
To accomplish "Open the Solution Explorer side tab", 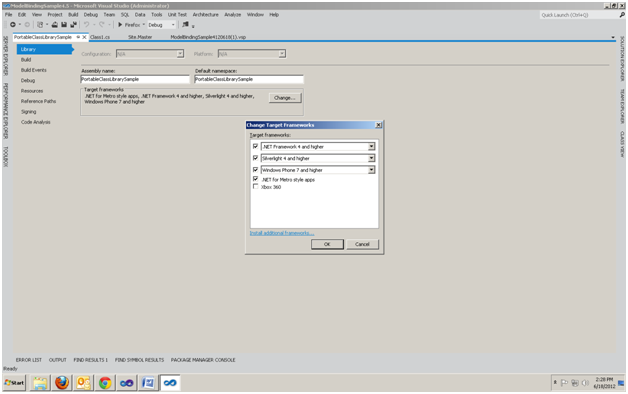I will [622, 58].
